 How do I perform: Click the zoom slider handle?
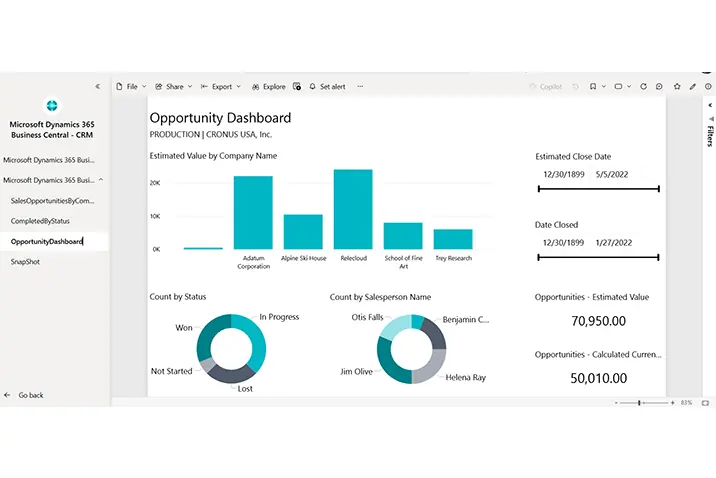(639, 403)
